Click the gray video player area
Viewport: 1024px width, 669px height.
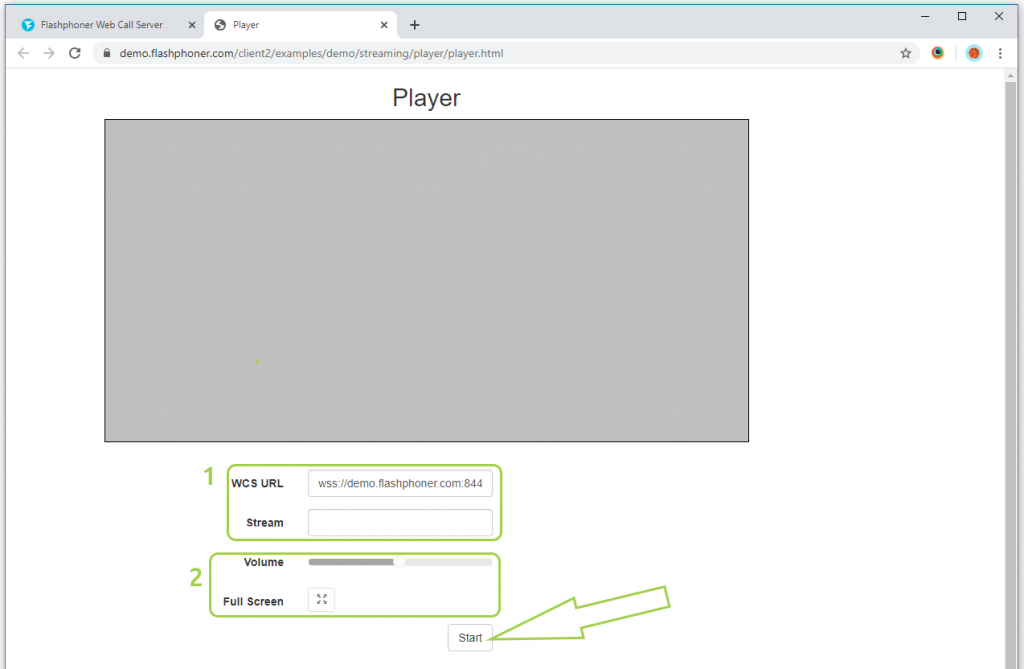(x=426, y=280)
